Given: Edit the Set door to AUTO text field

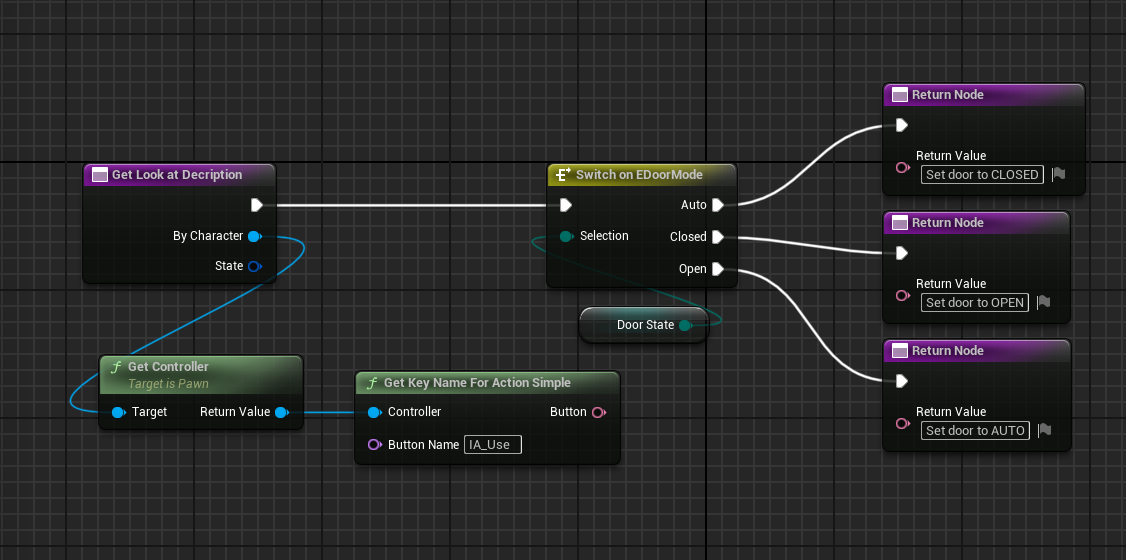Looking at the screenshot, I should coord(975,430).
